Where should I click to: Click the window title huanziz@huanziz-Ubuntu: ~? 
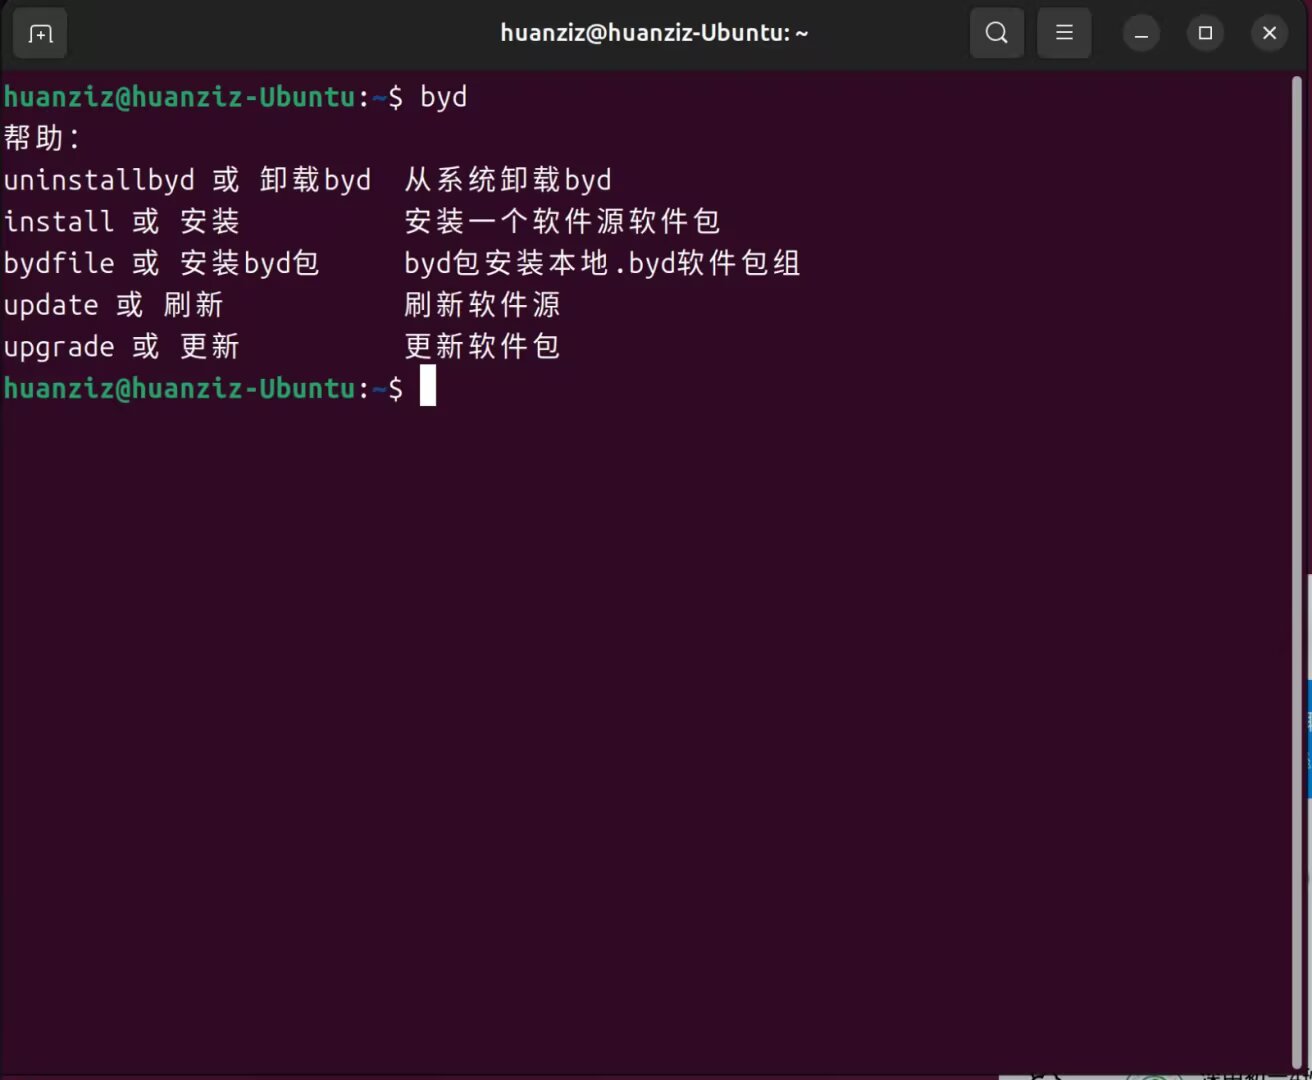654,33
